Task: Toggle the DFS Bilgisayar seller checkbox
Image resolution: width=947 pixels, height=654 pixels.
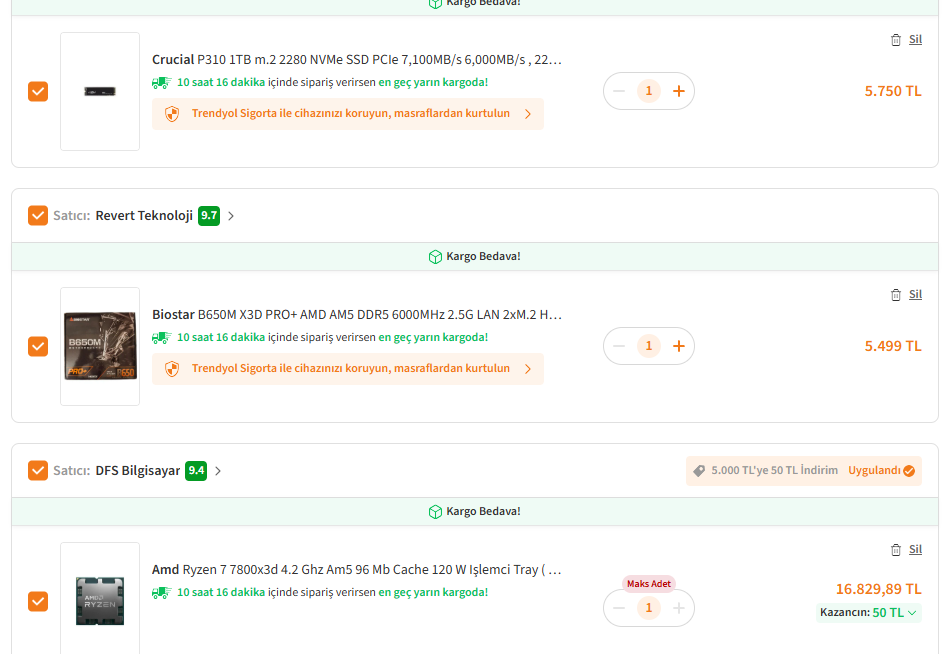Action: (38, 470)
